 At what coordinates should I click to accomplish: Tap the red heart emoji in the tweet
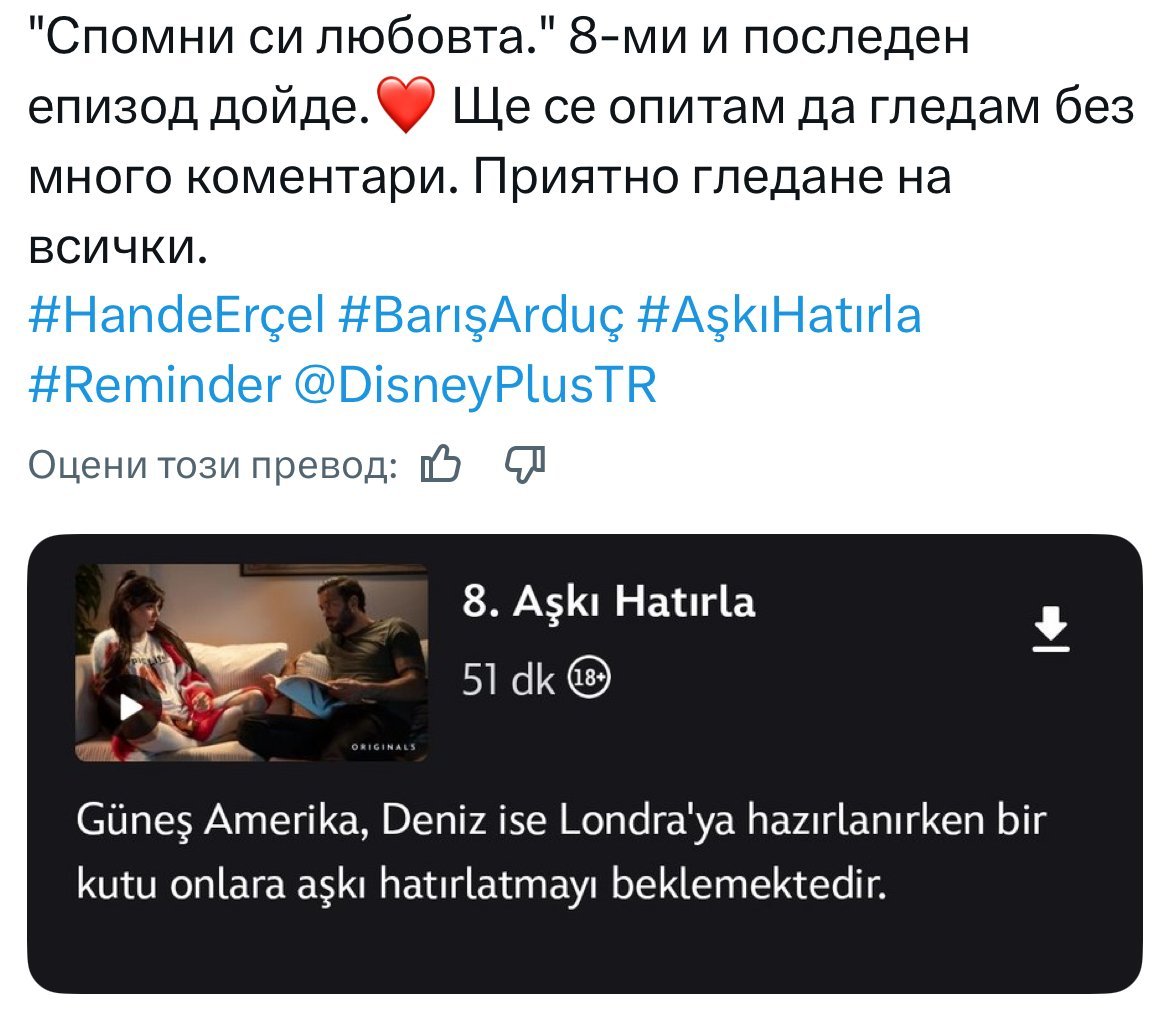click(x=405, y=105)
